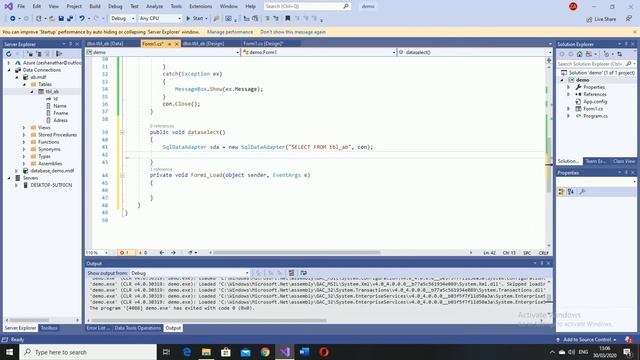Image resolution: width=640 pixels, height=360 pixels.
Task: Click the Property Pages wrench icon
Action: [582, 191]
